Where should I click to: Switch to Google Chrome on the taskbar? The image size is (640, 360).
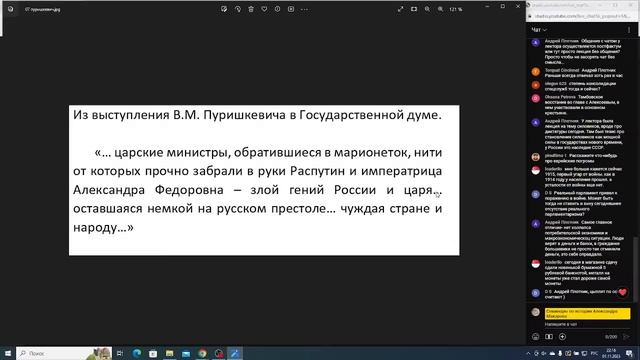coord(202,353)
